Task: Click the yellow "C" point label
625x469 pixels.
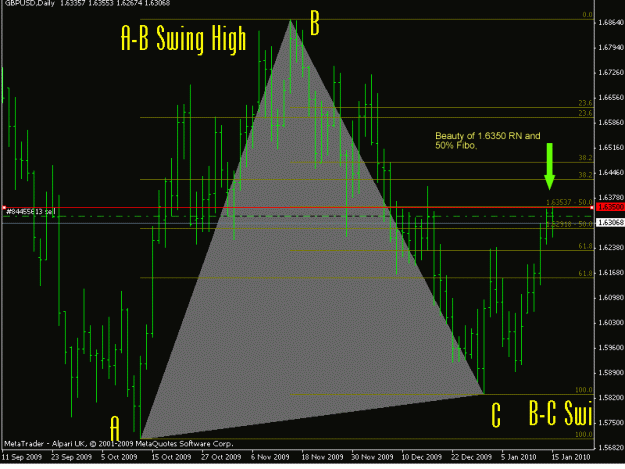Action: click(x=495, y=415)
